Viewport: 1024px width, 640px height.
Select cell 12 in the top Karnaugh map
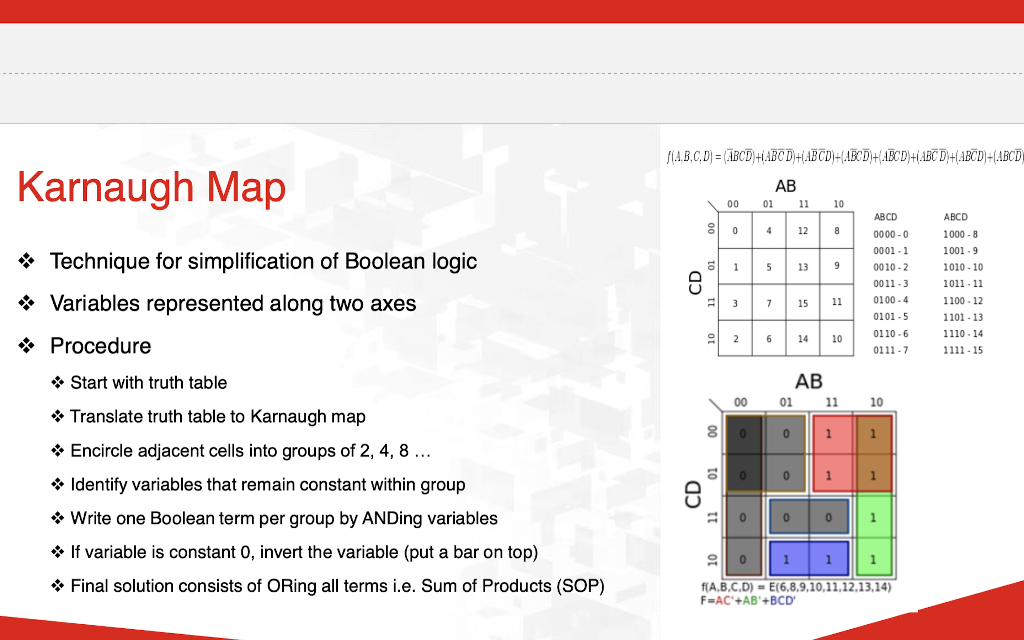pos(802,231)
